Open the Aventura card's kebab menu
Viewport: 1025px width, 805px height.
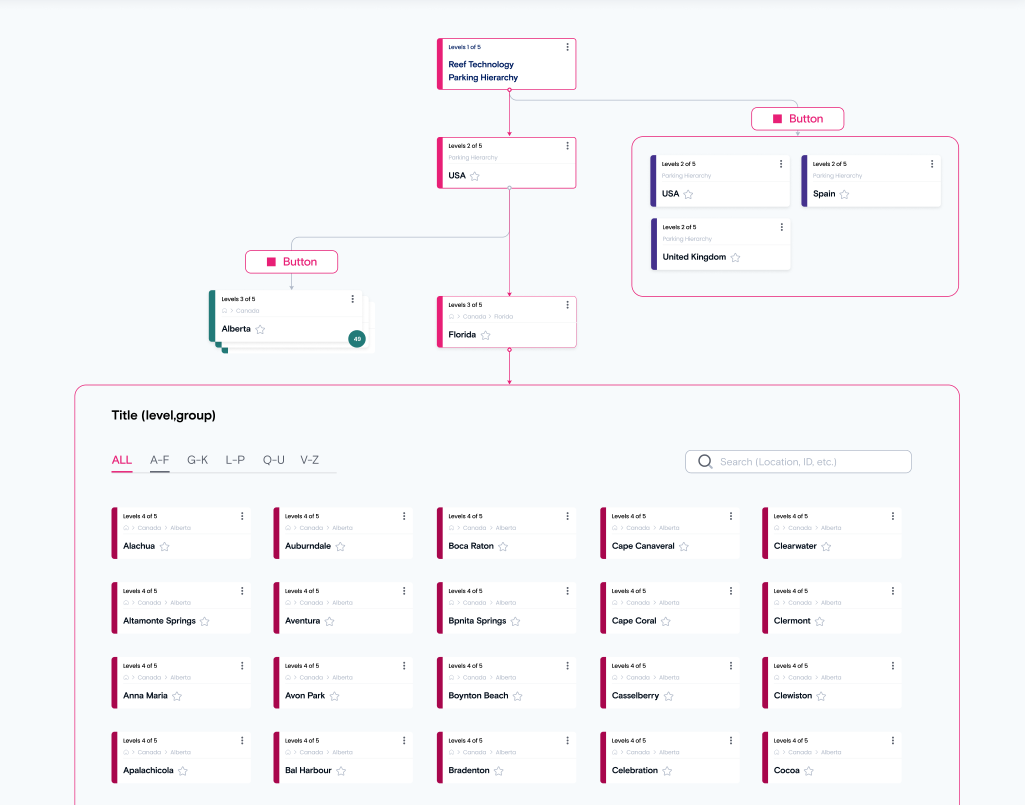coord(405,591)
